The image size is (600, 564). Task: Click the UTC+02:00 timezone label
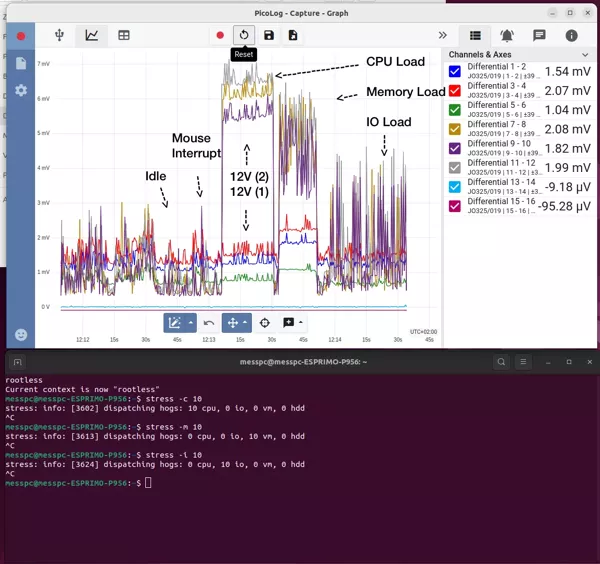pyautogui.click(x=423, y=332)
